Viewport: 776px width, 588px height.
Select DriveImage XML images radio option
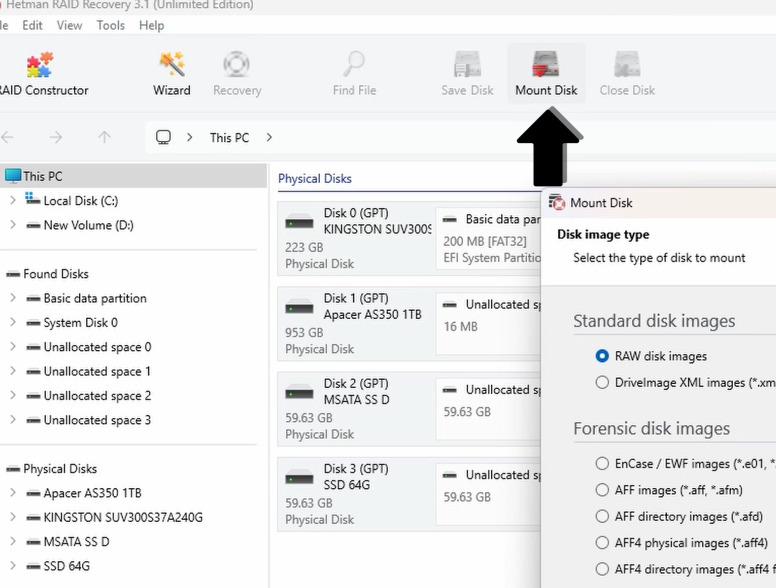602,382
